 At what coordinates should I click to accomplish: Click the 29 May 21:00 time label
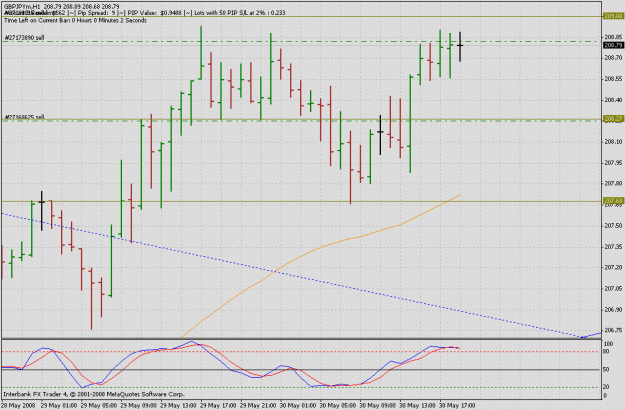point(258,406)
